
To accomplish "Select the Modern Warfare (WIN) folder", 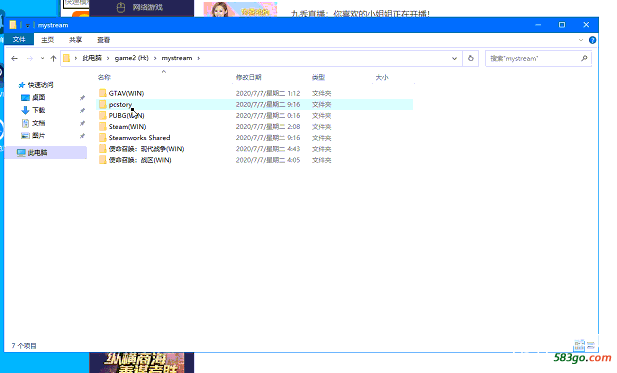I will pyautogui.click(x=146, y=149).
